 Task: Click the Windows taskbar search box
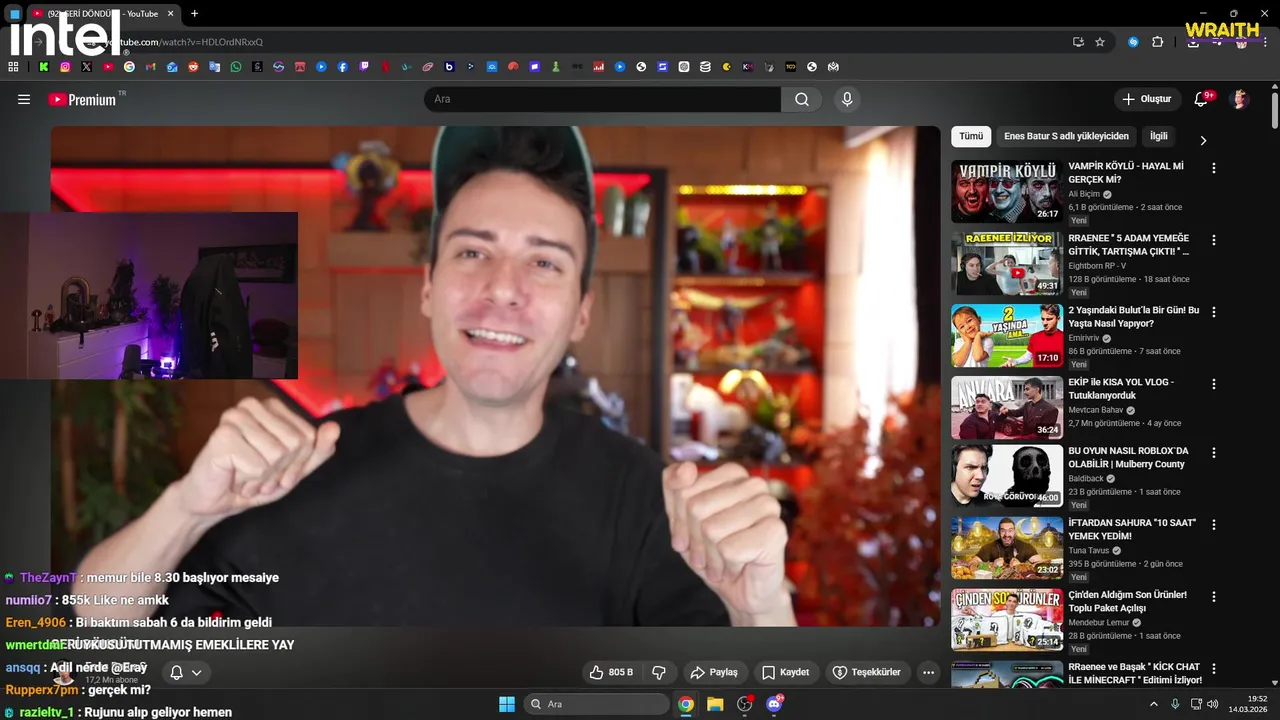tap(597, 704)
